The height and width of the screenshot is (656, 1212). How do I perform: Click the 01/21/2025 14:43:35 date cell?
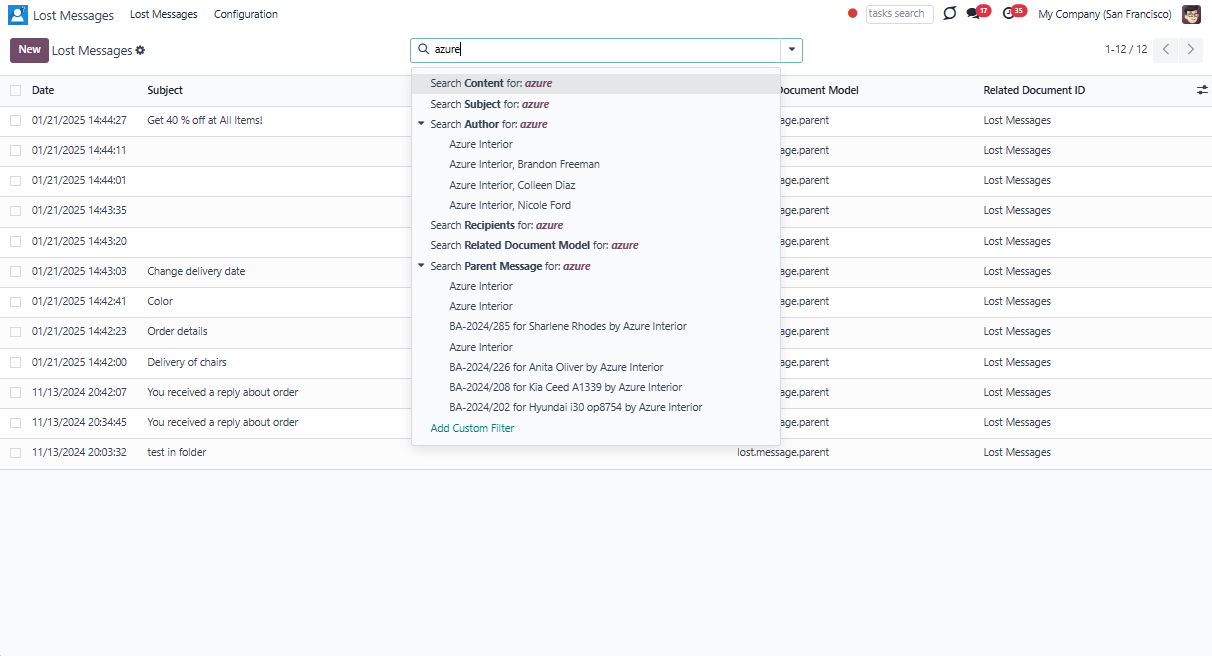79,210
